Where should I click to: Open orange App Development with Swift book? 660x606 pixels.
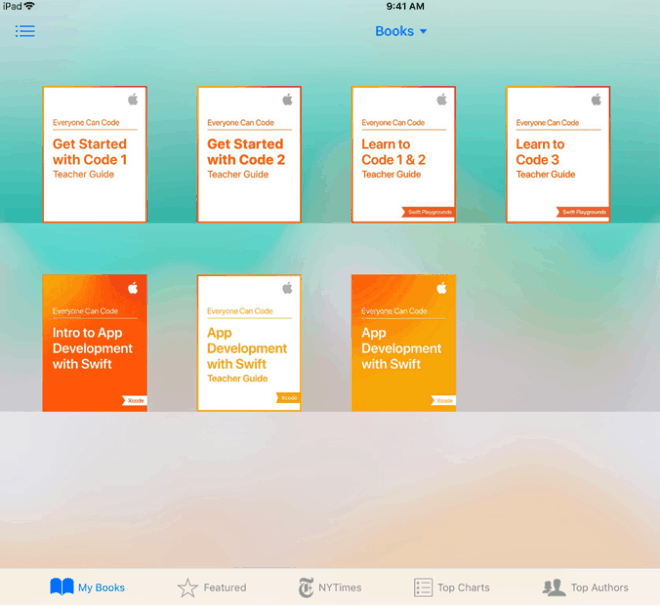point(403,343)
